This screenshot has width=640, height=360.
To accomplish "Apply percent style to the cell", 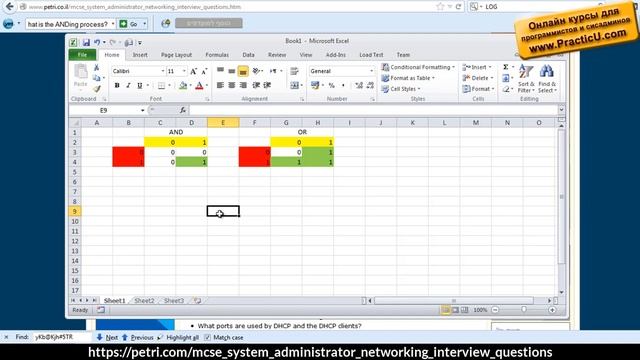I will (331, 85).
